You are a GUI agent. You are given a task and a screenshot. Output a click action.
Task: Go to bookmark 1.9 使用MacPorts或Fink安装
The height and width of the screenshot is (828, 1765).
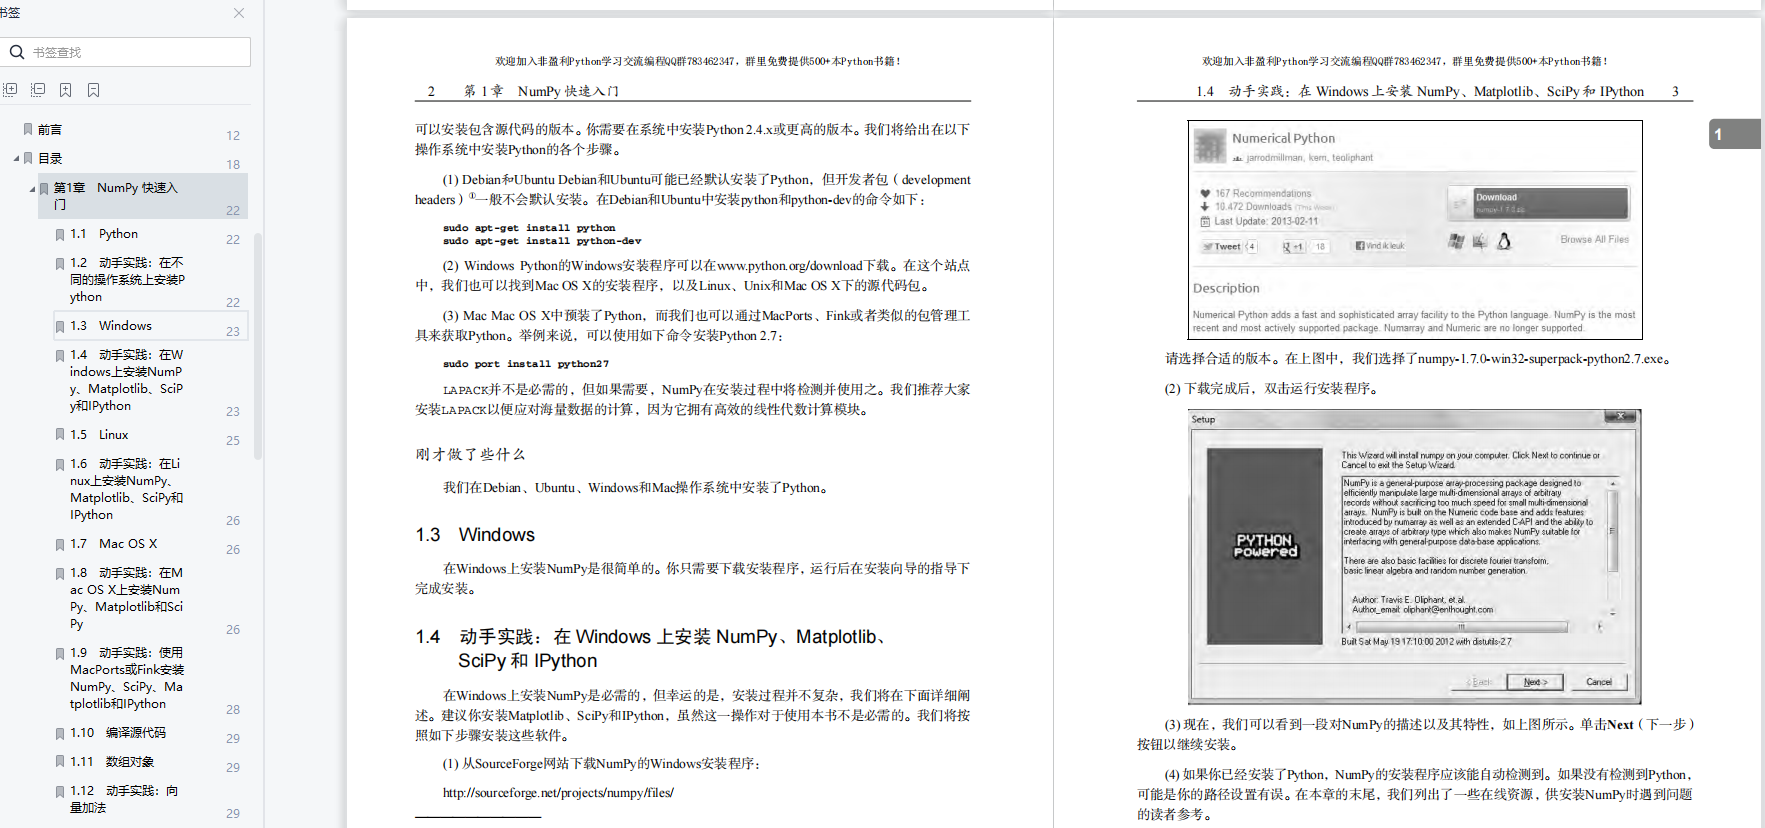(x=127, y=678)
